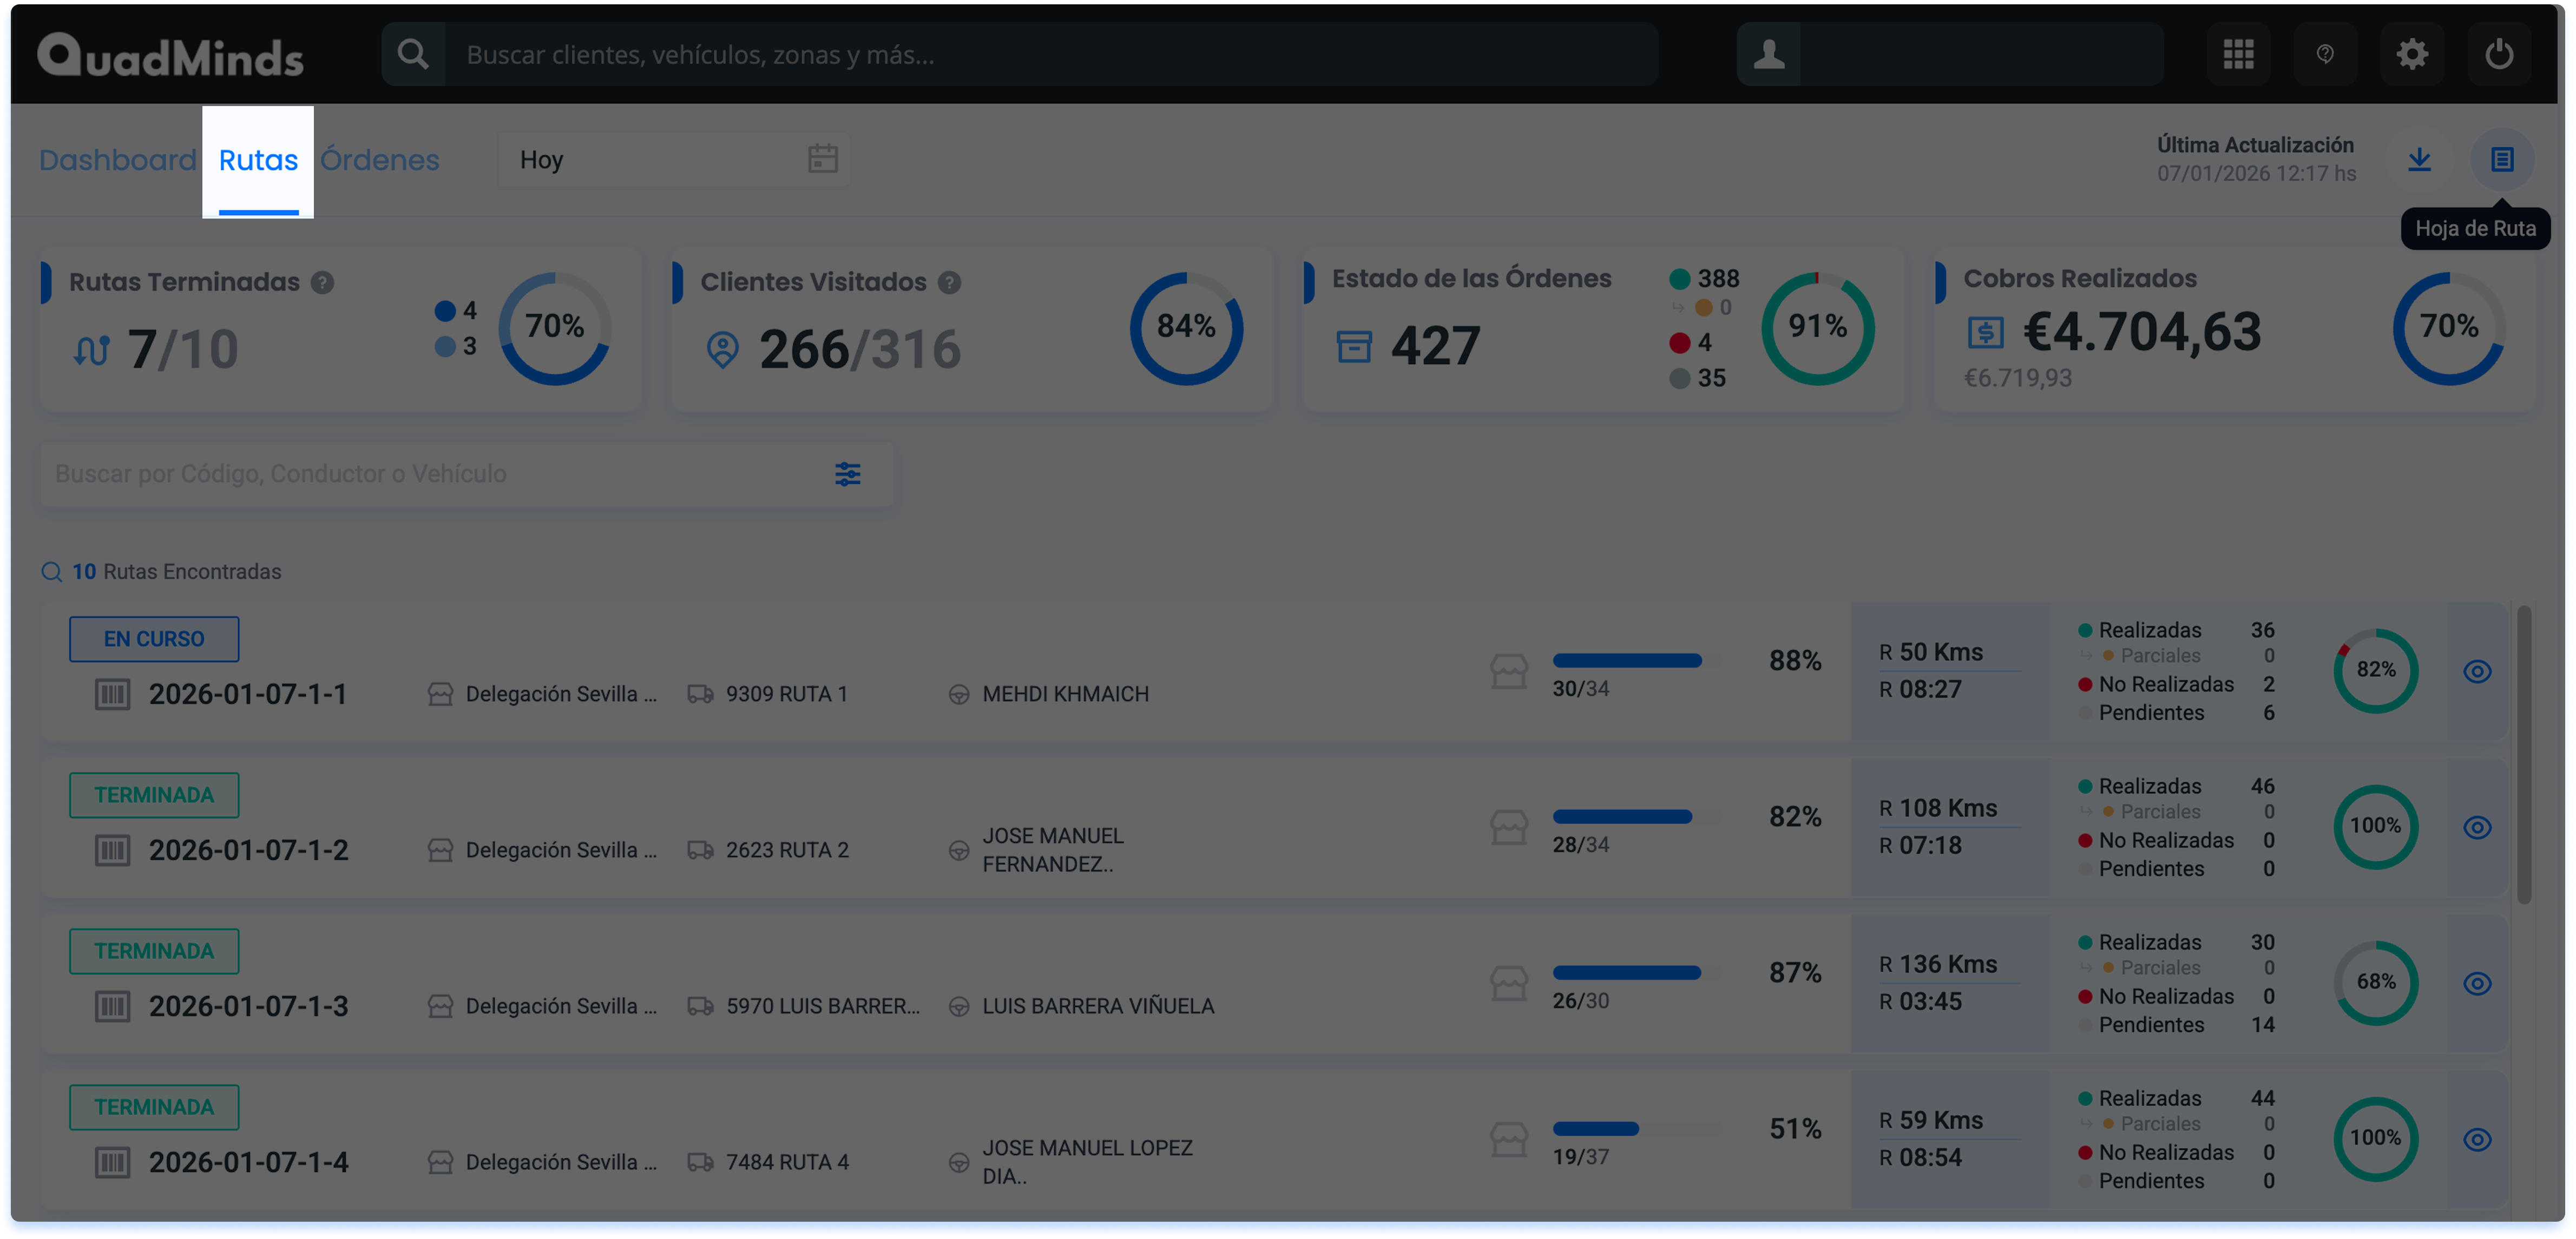Switch to the Órdenes tab

pyautogui.click(x=379, y=160)
